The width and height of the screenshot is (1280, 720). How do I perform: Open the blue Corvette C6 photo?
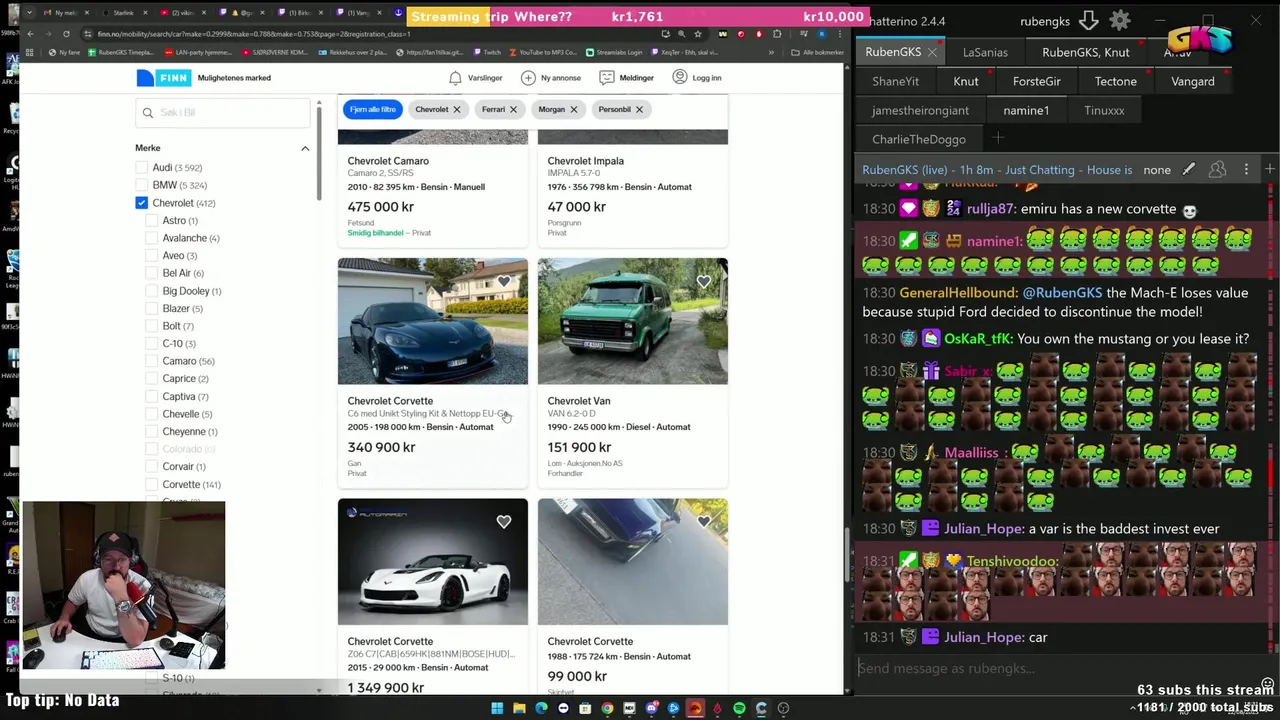point(432,321)
